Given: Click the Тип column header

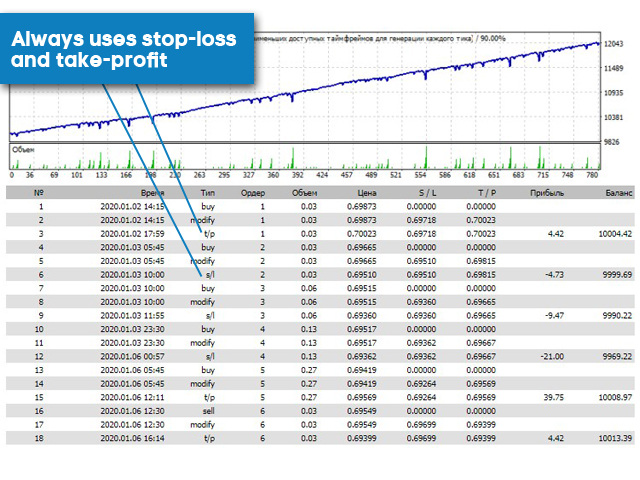Looking at the screenshot, I should click(207, 193).
